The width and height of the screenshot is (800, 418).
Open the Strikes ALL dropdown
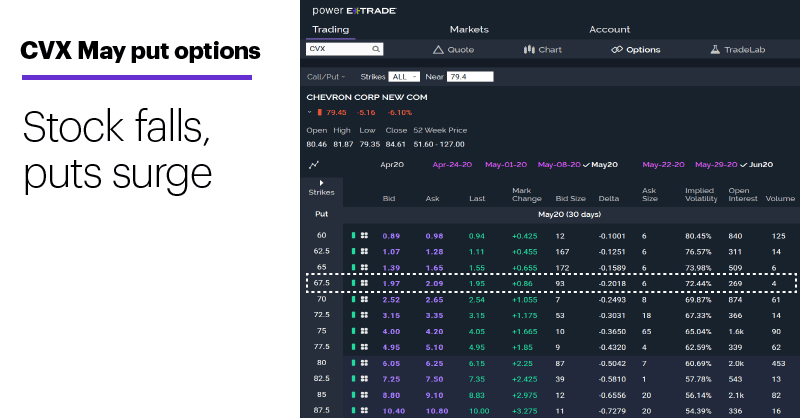404,77
